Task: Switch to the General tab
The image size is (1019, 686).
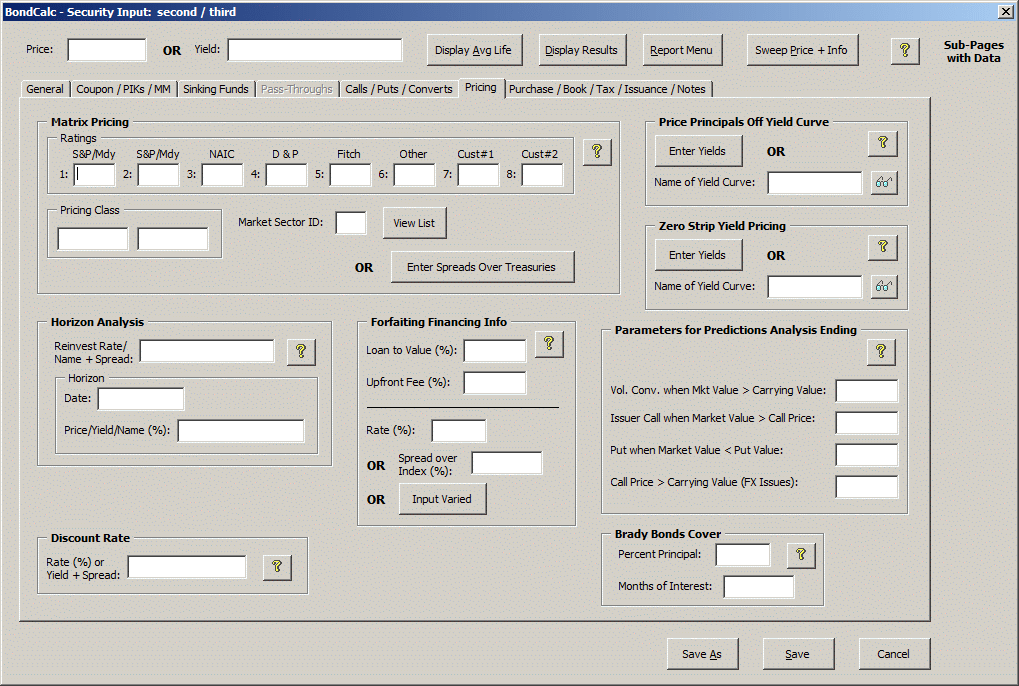Action: [x=45, y=89]
